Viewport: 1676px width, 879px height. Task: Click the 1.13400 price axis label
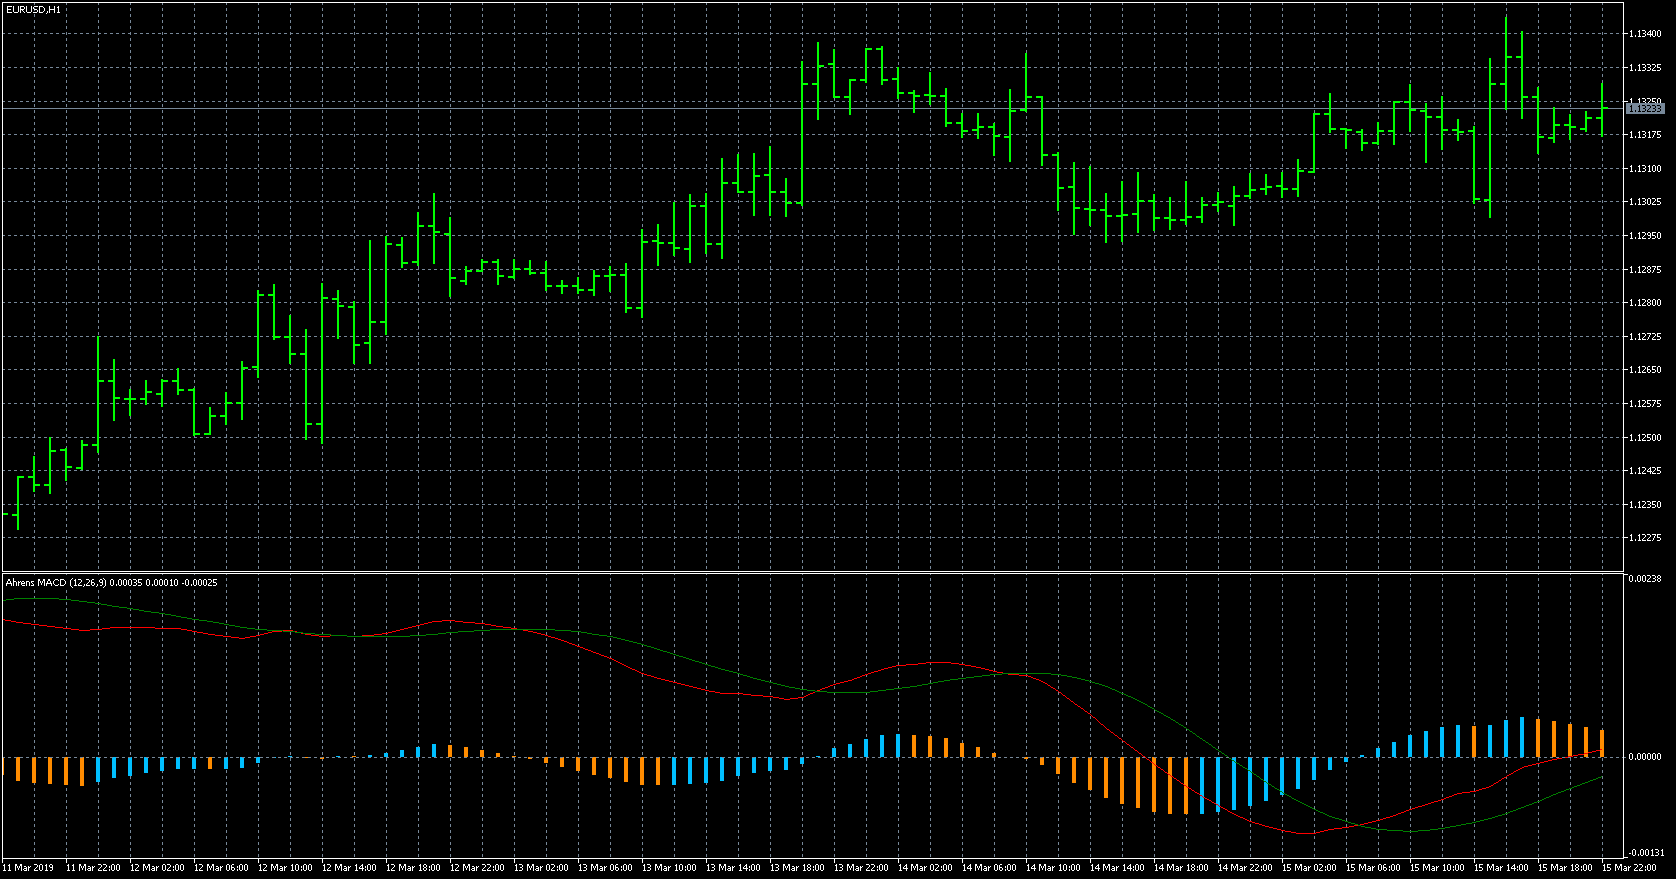(x=1645, y=34)
